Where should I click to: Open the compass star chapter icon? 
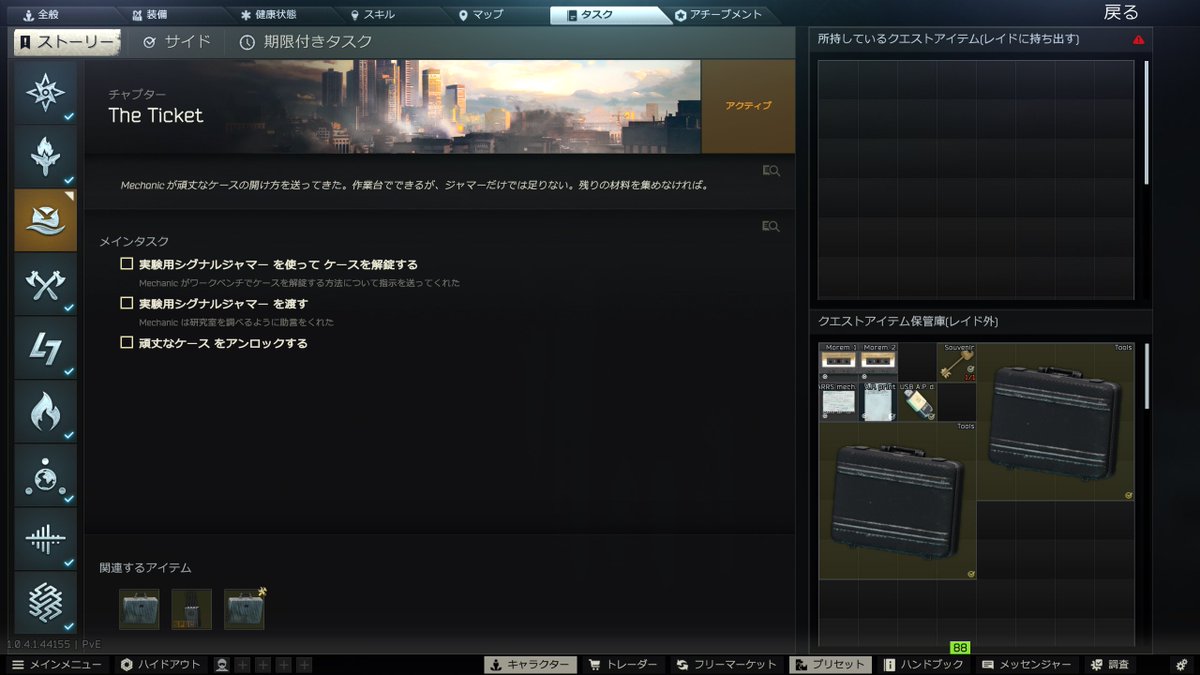(45, 91)
